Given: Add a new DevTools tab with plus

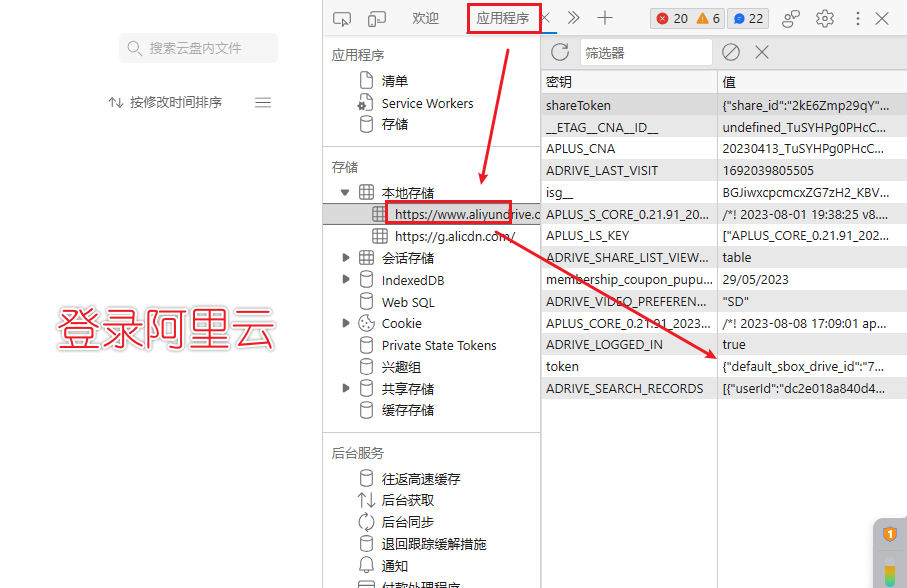Looking at the screenshot, I should [x=605, y=18].
